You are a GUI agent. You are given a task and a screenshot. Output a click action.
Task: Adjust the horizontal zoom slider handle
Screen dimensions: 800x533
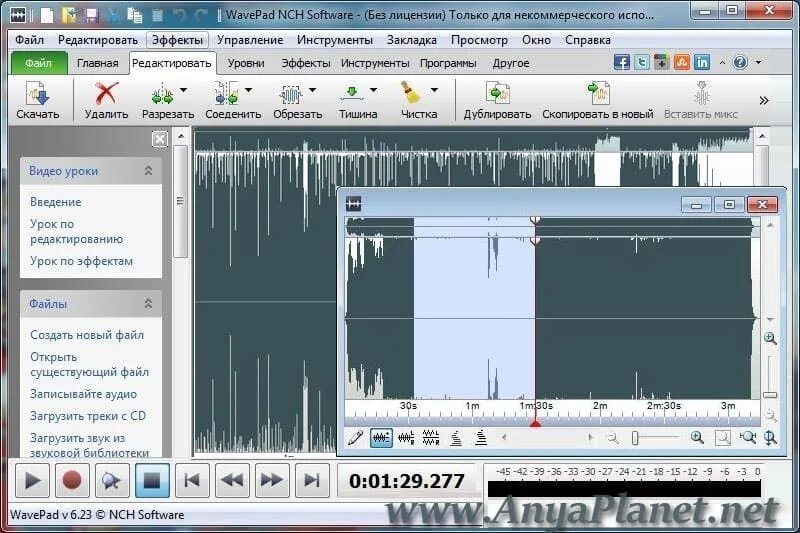tap(635, 438)
